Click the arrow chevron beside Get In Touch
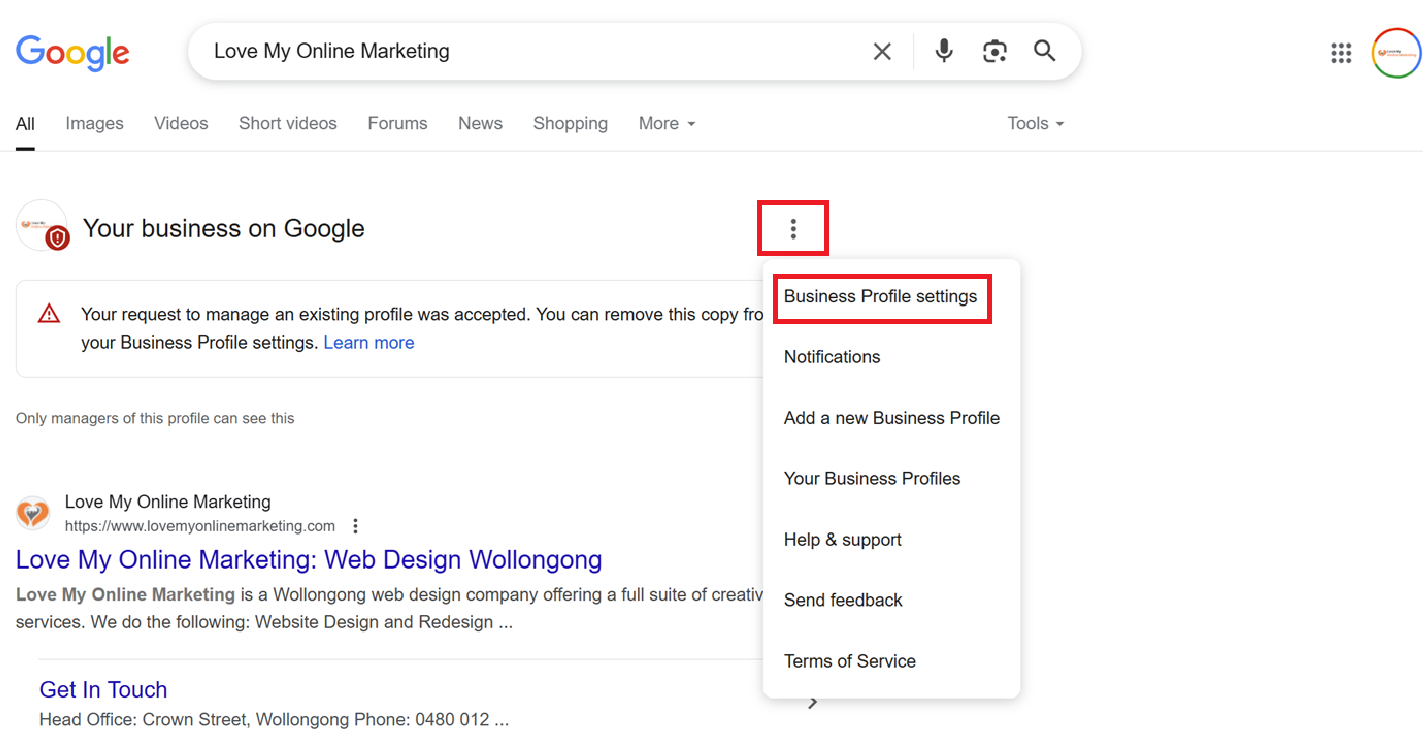This screenshot has width=1423, height=730. [x=813, y=703]
